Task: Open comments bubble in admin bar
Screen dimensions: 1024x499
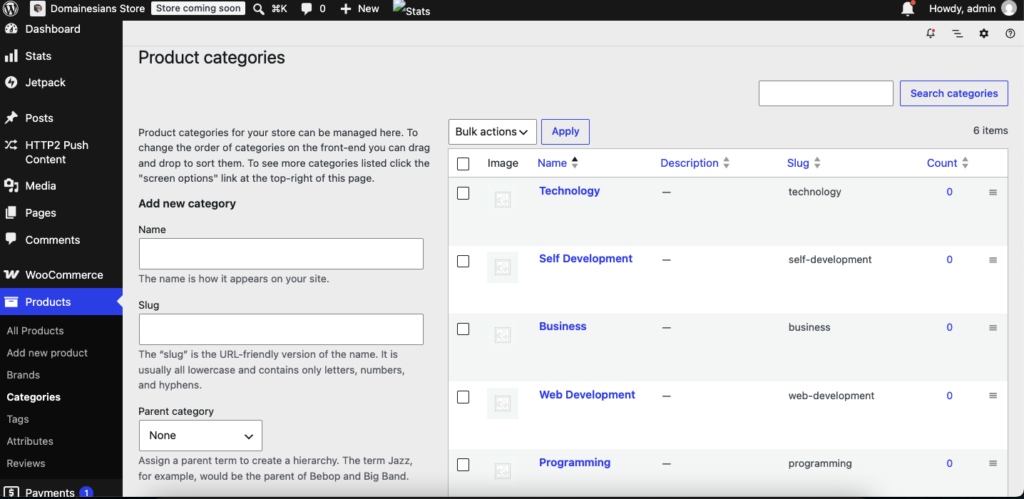Action: tap(306, 9)
